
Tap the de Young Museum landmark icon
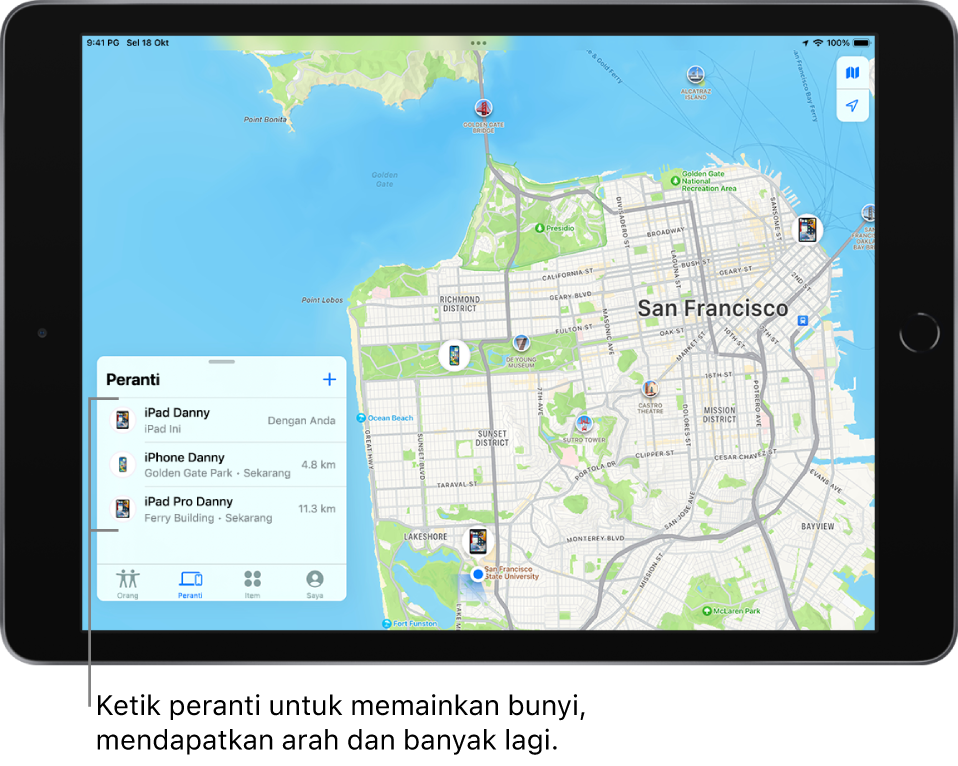point(521,343)
